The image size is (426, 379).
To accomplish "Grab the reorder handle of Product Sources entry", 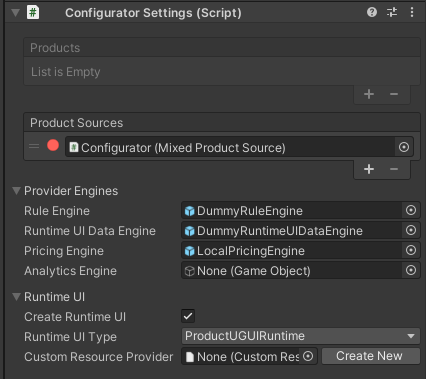I will point(34,146).
